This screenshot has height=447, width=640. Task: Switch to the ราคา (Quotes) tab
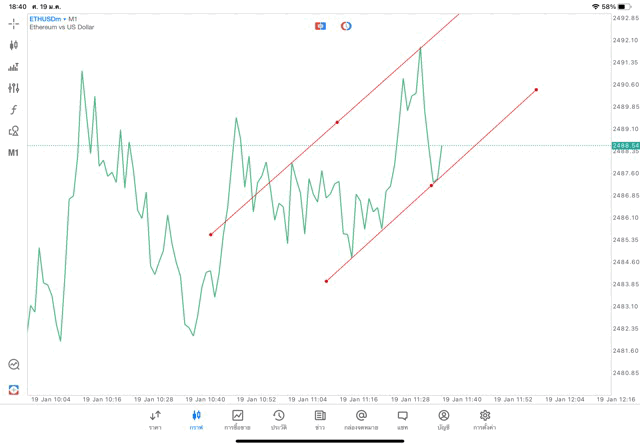155,419
